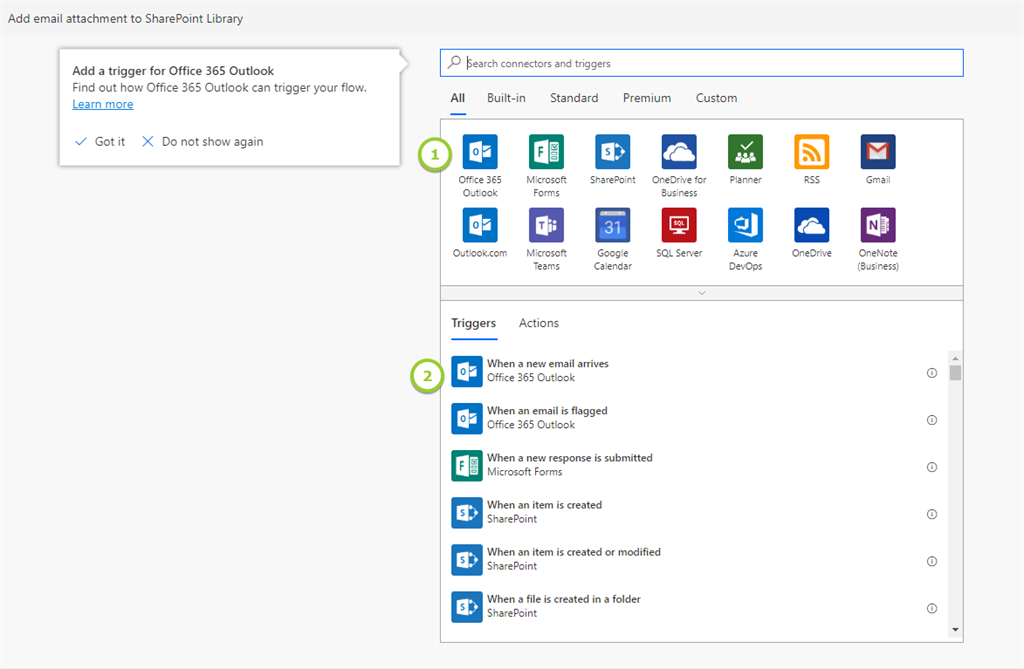Switch to the Actions tab
The height and width of the screenshot is (669, 1024).
pyautogui.click(x=538, y=323)
